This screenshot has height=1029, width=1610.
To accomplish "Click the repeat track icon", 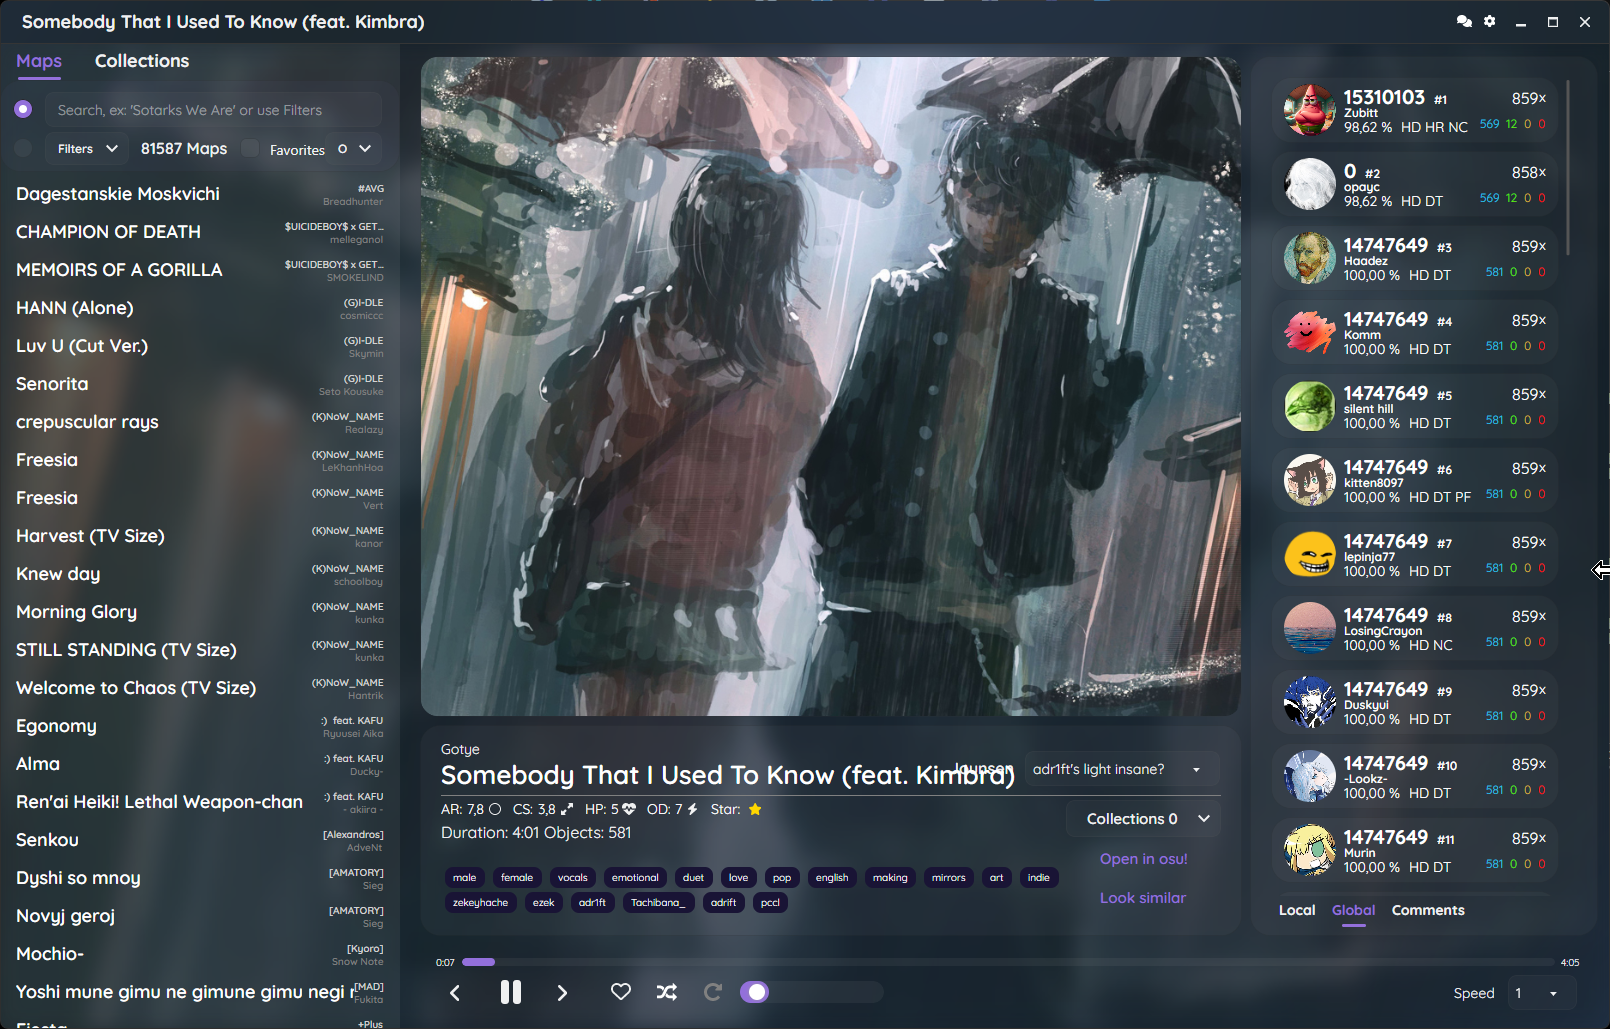I will click(713, 992).
